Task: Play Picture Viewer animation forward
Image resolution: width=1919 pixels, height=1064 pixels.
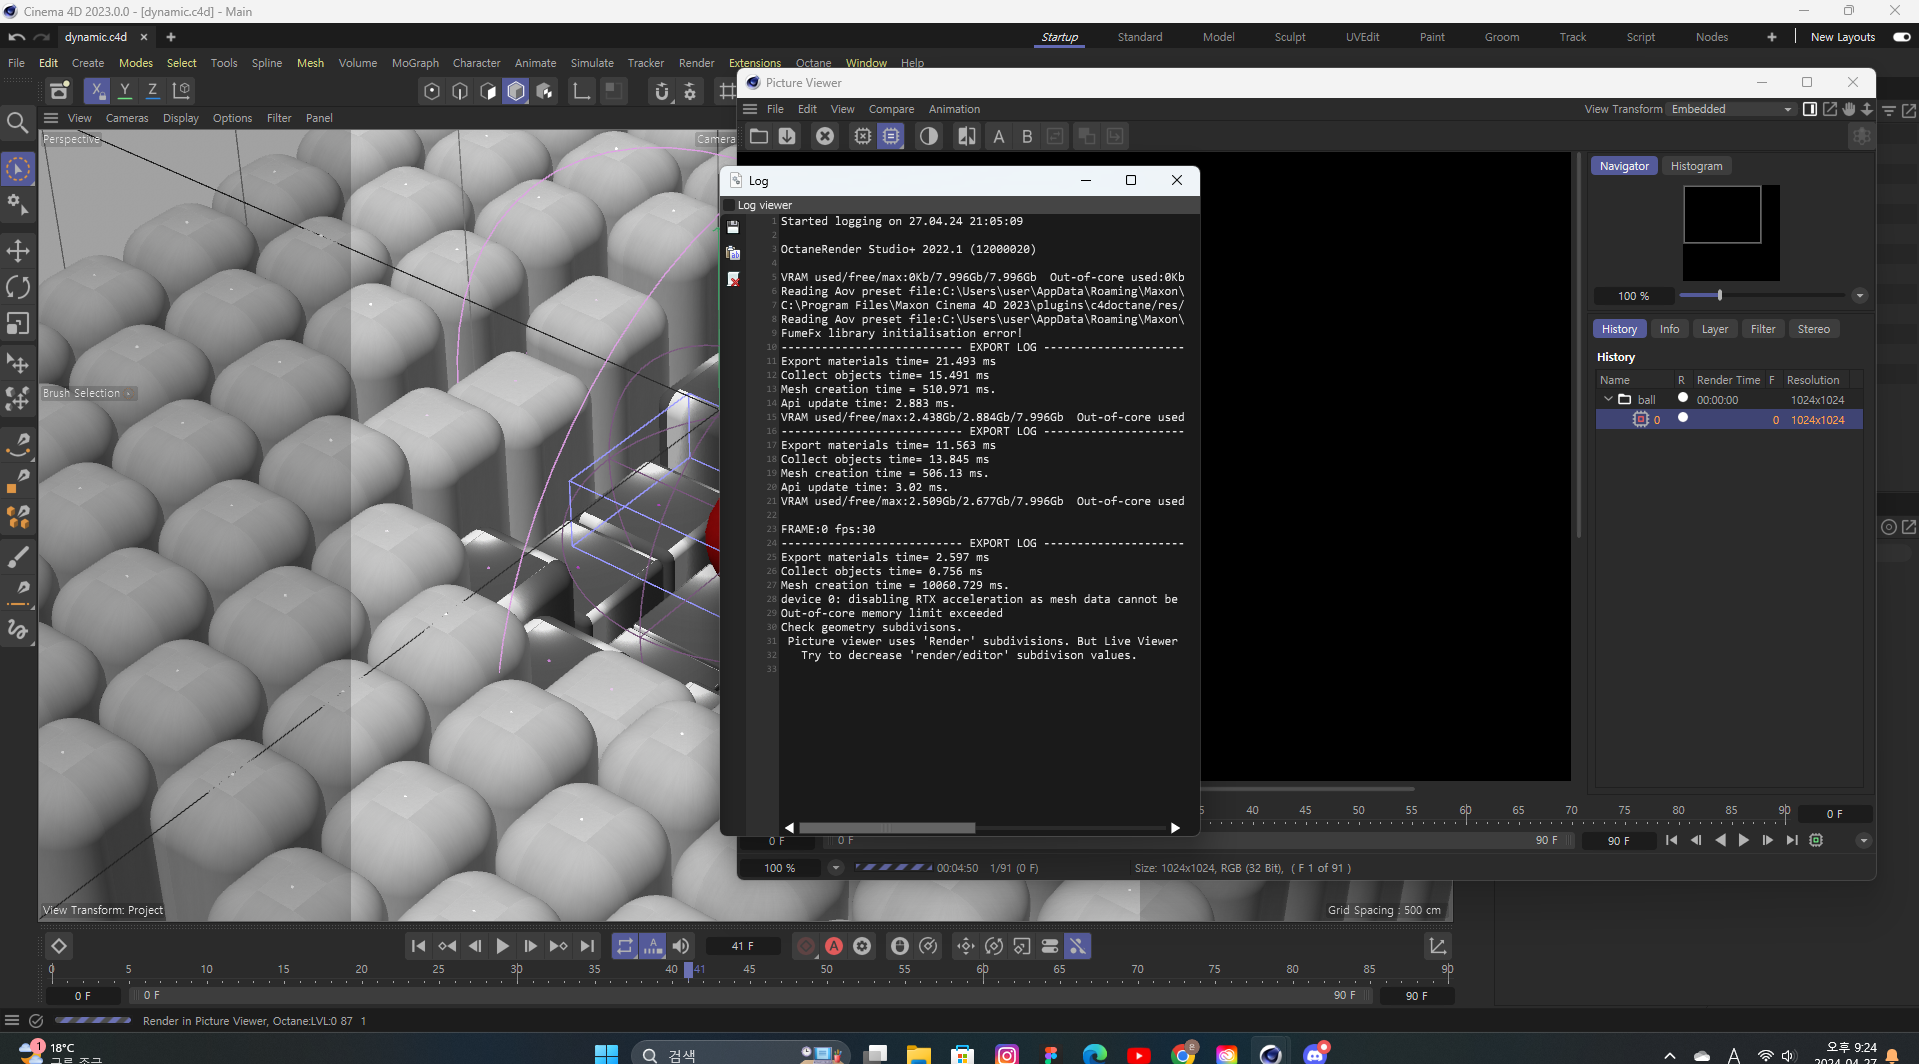Action: [1744, 841]
